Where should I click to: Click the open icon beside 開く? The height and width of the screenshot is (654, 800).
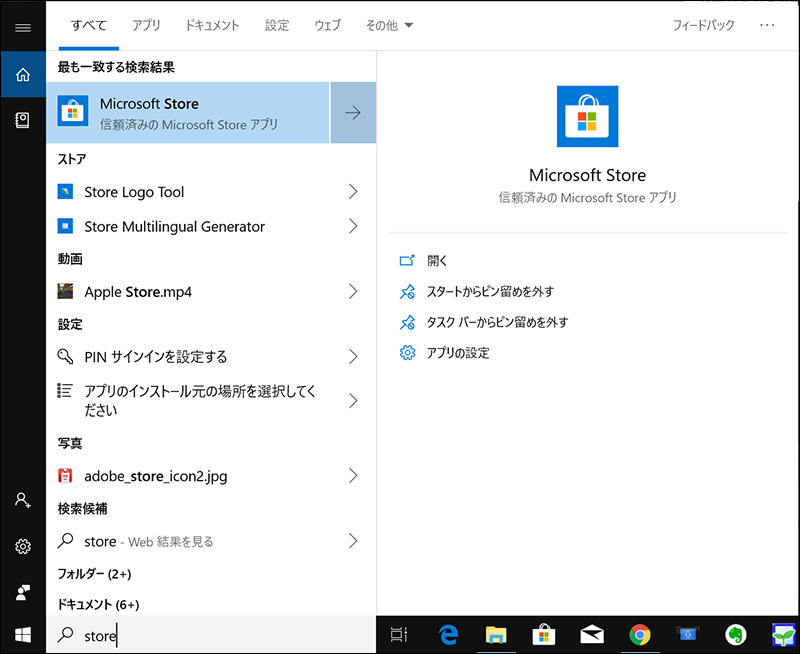coord(407,261)
